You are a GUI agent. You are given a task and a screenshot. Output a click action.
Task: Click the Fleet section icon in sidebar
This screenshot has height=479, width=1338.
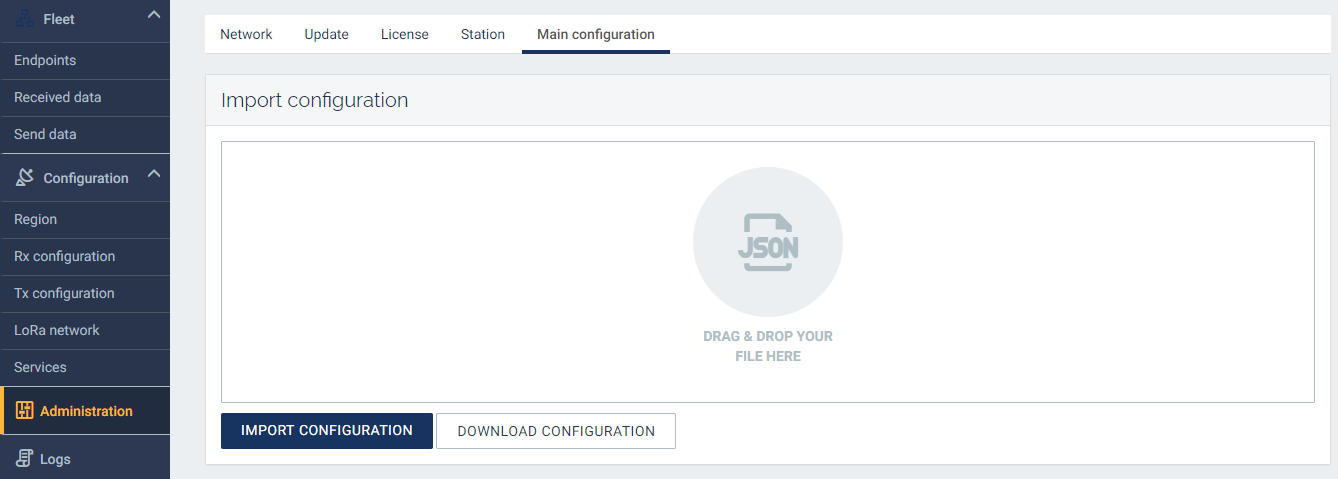point(25,18)
